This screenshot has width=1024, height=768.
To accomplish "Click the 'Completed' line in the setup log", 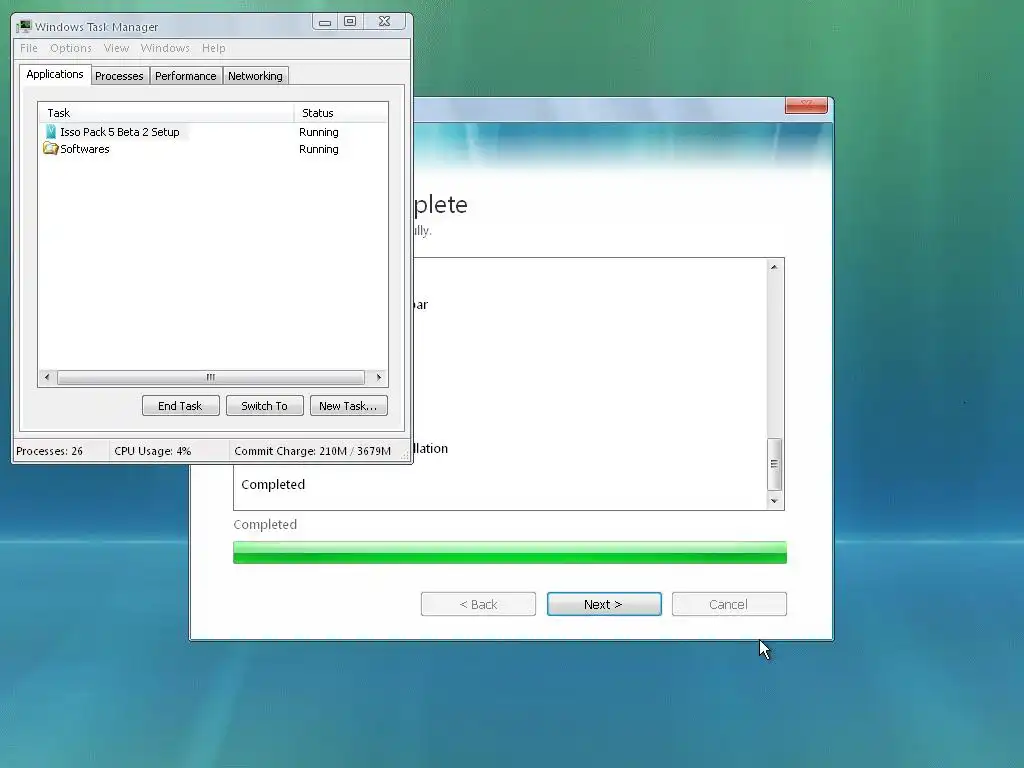I will [273, 485].
